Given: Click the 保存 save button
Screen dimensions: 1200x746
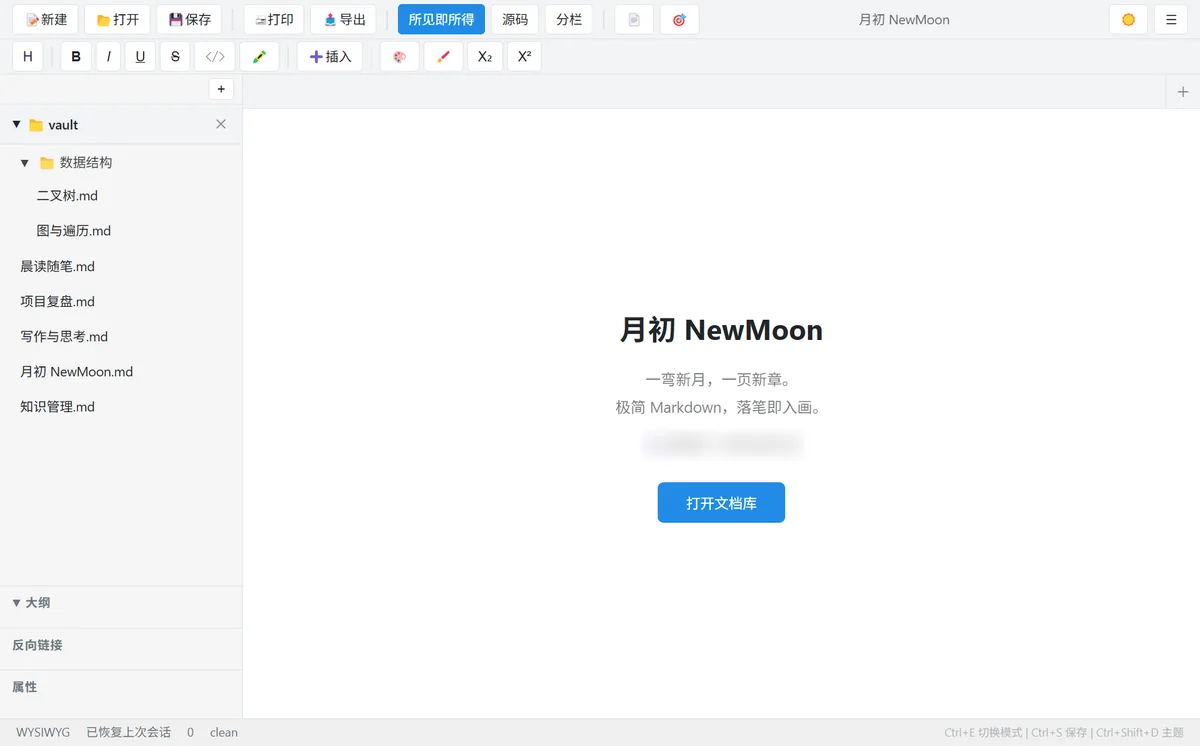Looking at the screenshot, I should [x=189, y=19].
